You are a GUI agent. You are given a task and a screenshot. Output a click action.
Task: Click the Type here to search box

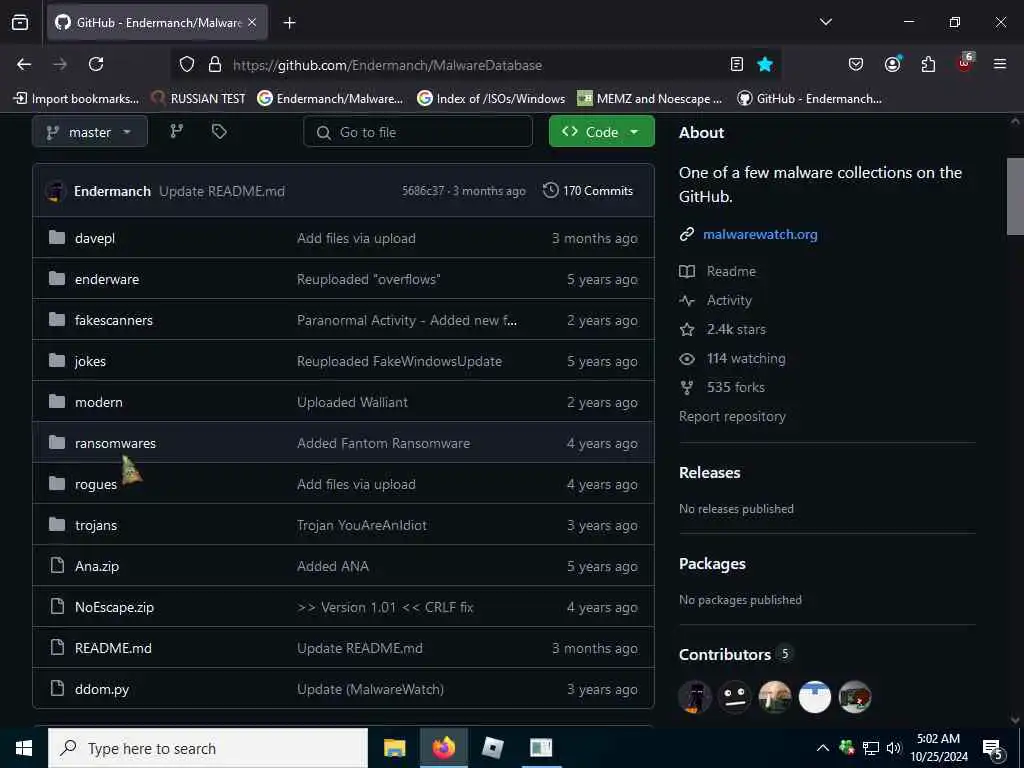coord(208,748)
